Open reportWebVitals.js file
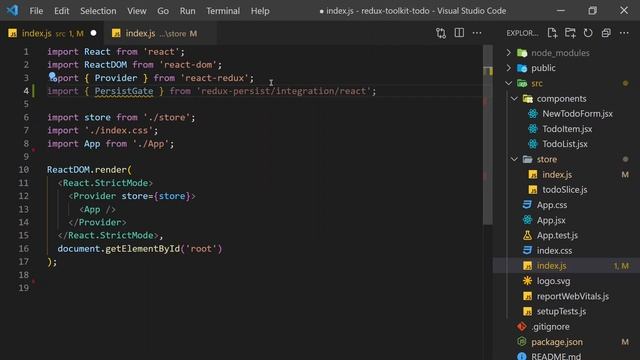The height and width of the screenshot is (360, 640). pyautogui.click(x=572, y=296)
